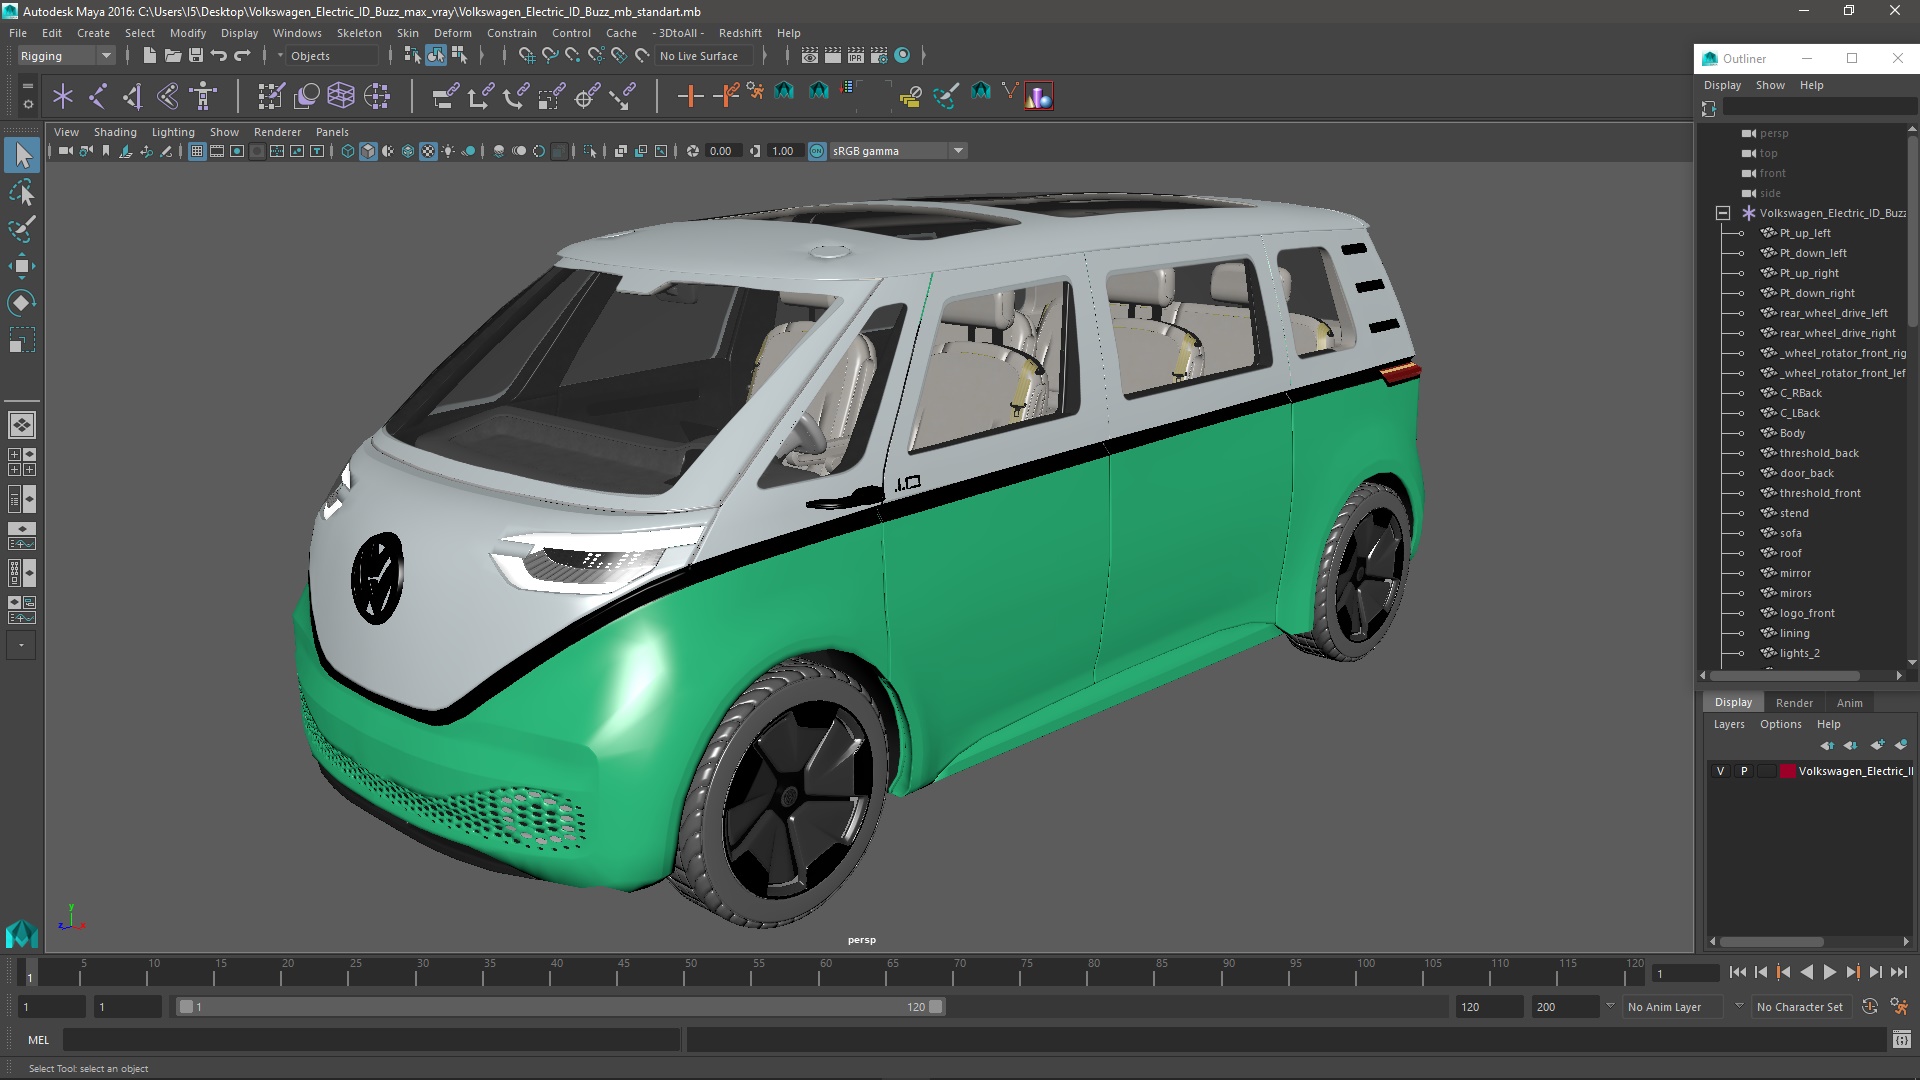Open the viewport Shading menu

pyautogui.click(x=115, y=132)
